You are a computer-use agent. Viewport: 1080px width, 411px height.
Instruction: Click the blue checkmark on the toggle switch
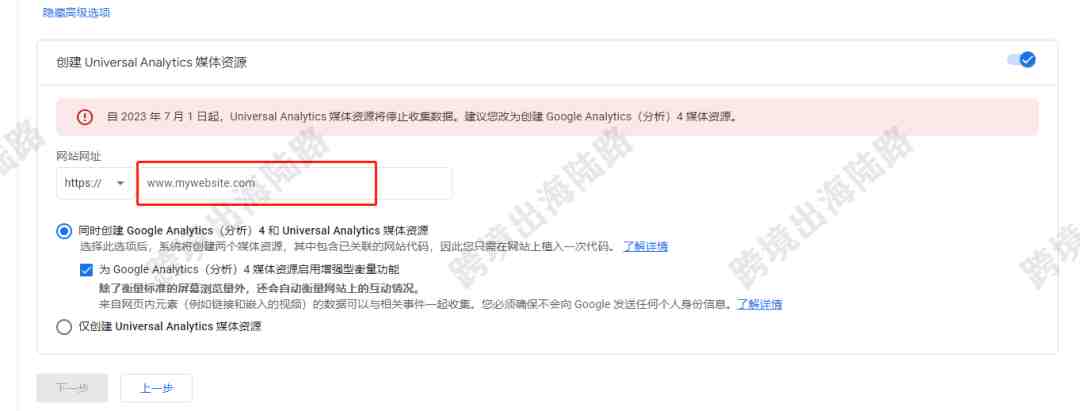click(1028, 60)
